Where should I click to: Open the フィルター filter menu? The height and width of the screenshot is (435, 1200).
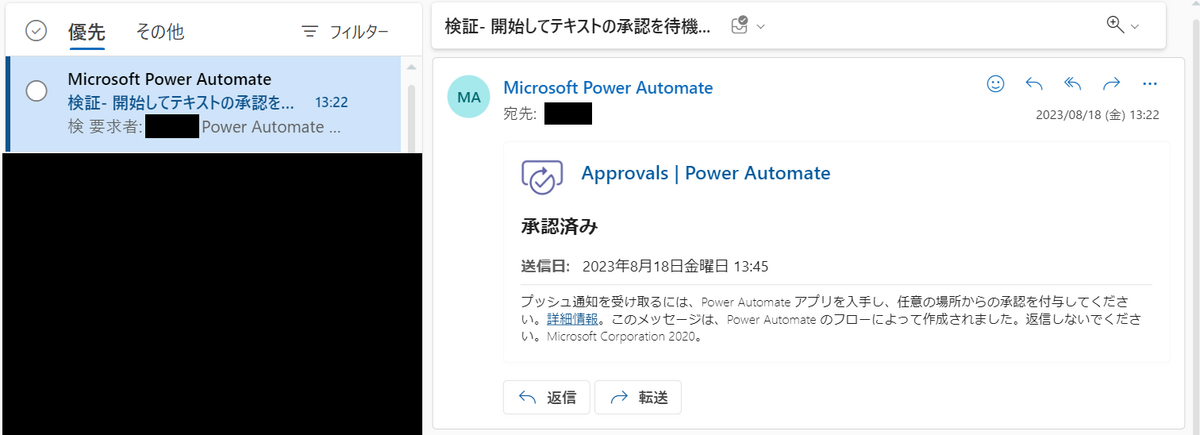pyautogui.click(x=345, y=32)
